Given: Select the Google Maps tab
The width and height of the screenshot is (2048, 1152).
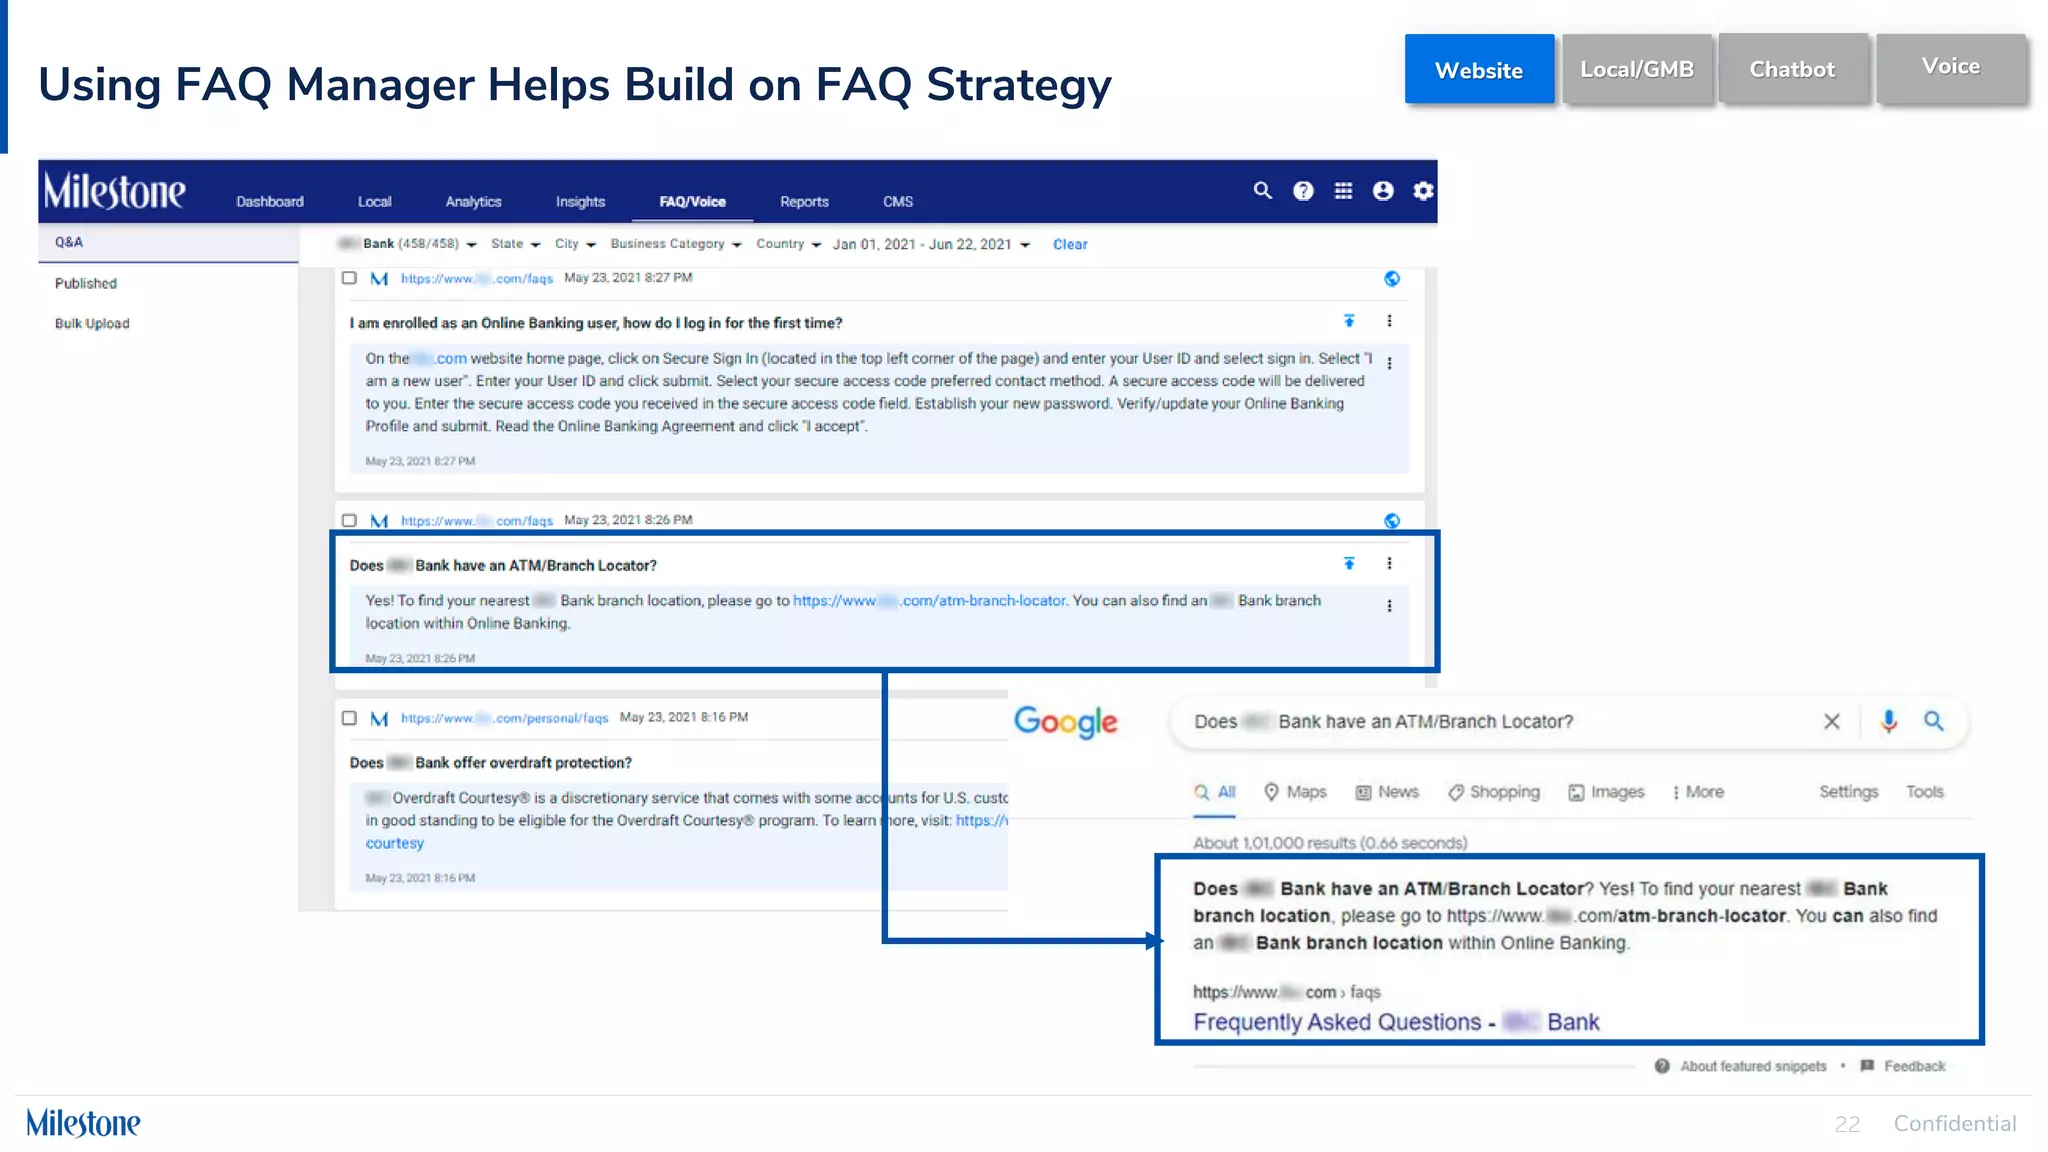Looking at the screenshot, I should pos(1295,792).
